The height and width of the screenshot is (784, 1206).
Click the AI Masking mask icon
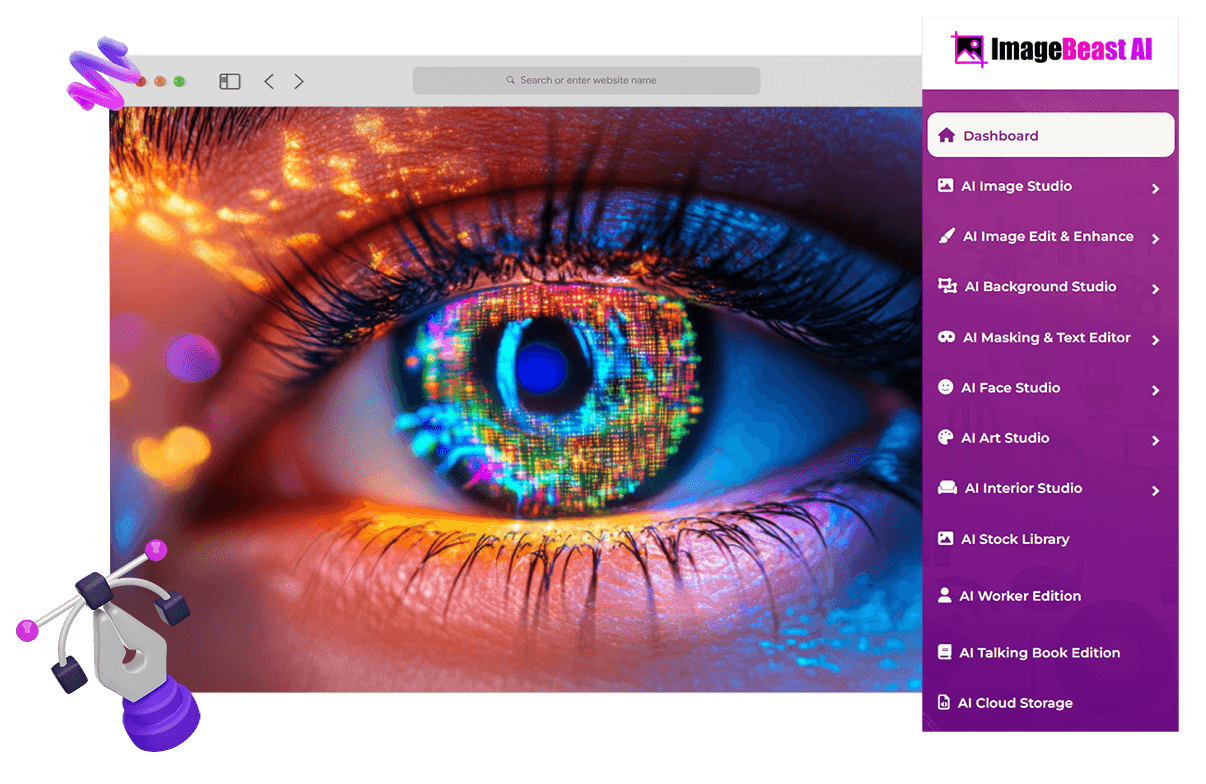click(946, 337)
